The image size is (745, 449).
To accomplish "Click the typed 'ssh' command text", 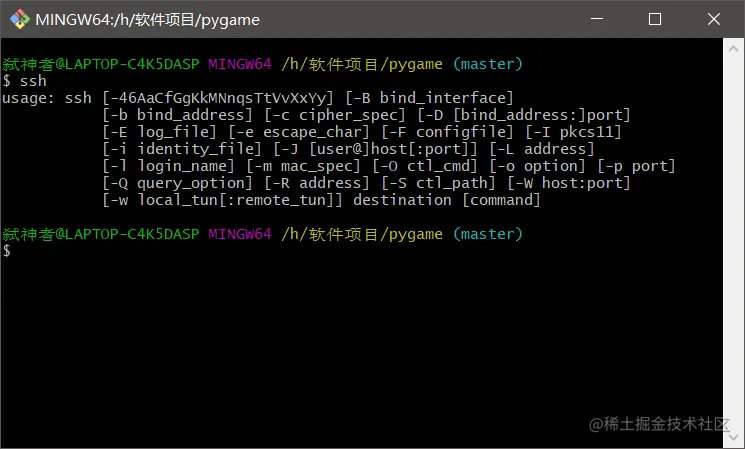I will coord(33,81).
